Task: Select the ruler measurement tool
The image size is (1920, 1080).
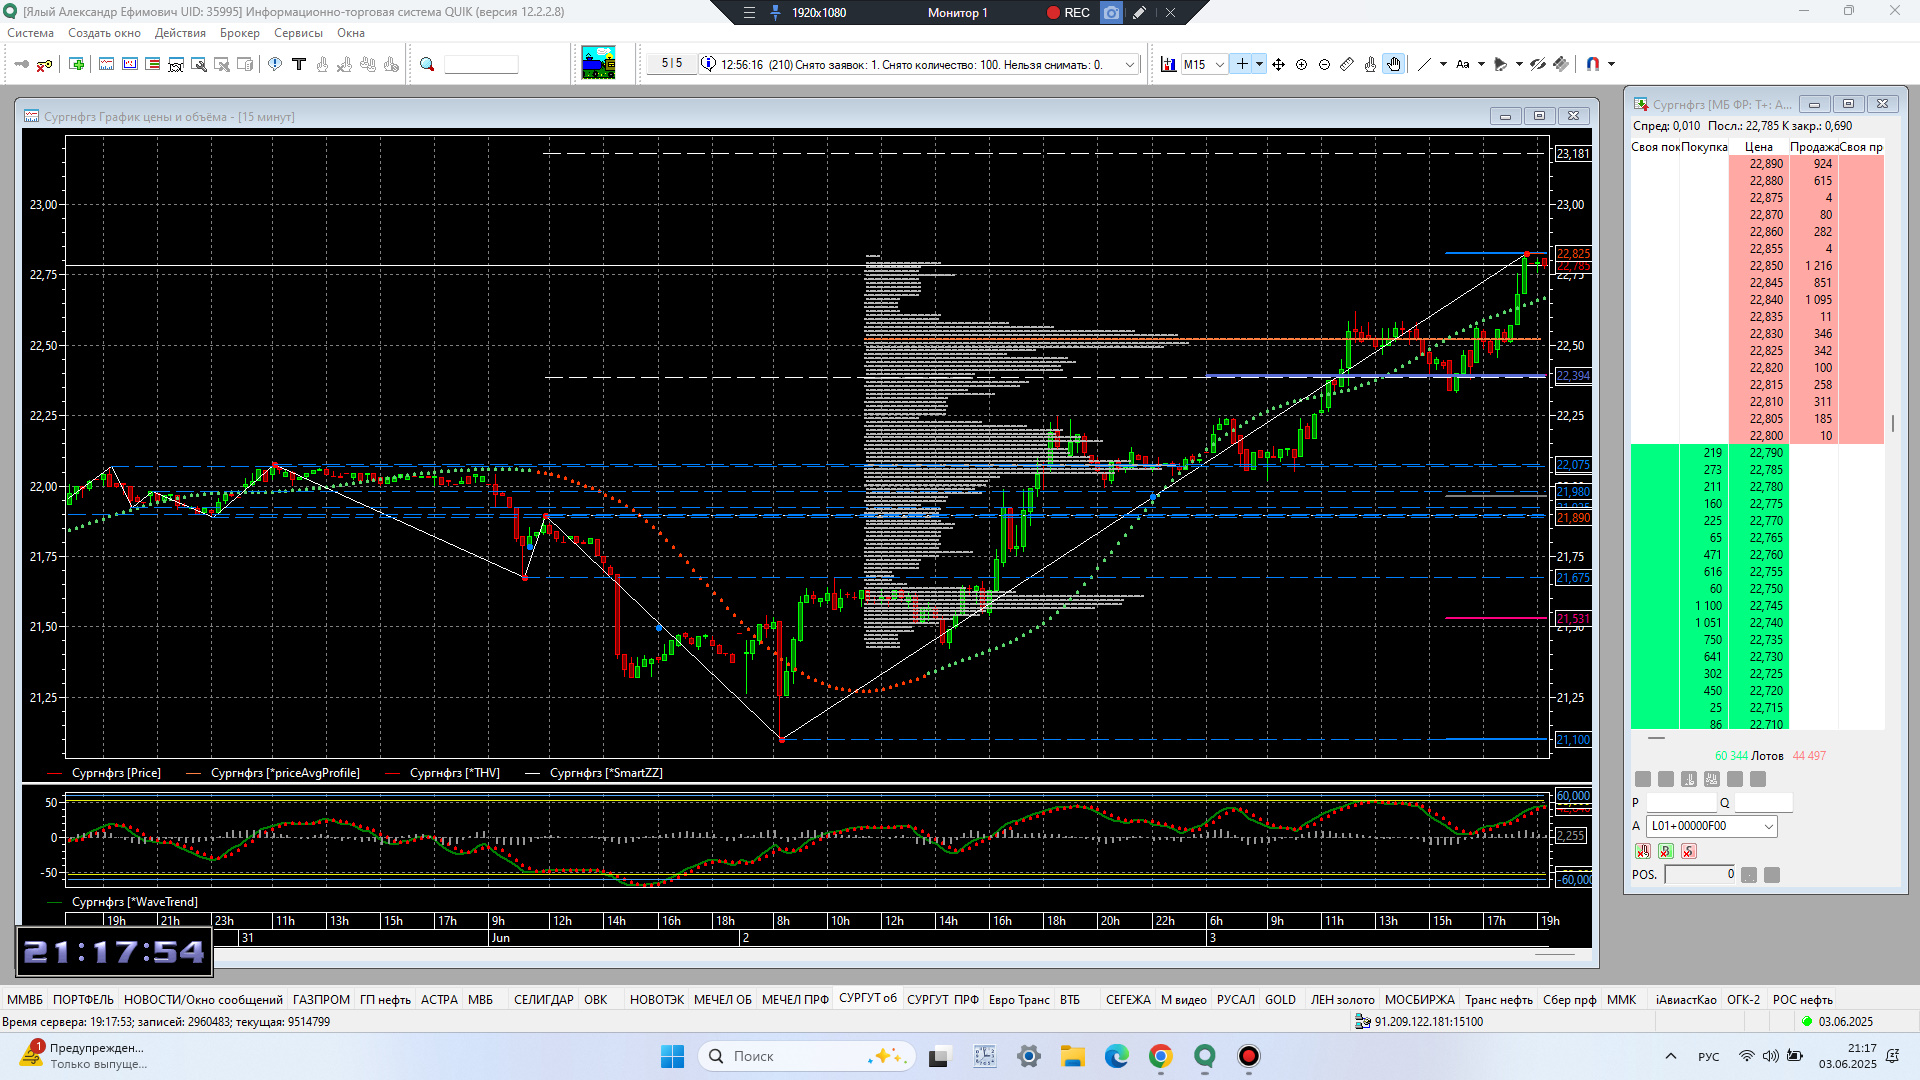Action: 1347,64
